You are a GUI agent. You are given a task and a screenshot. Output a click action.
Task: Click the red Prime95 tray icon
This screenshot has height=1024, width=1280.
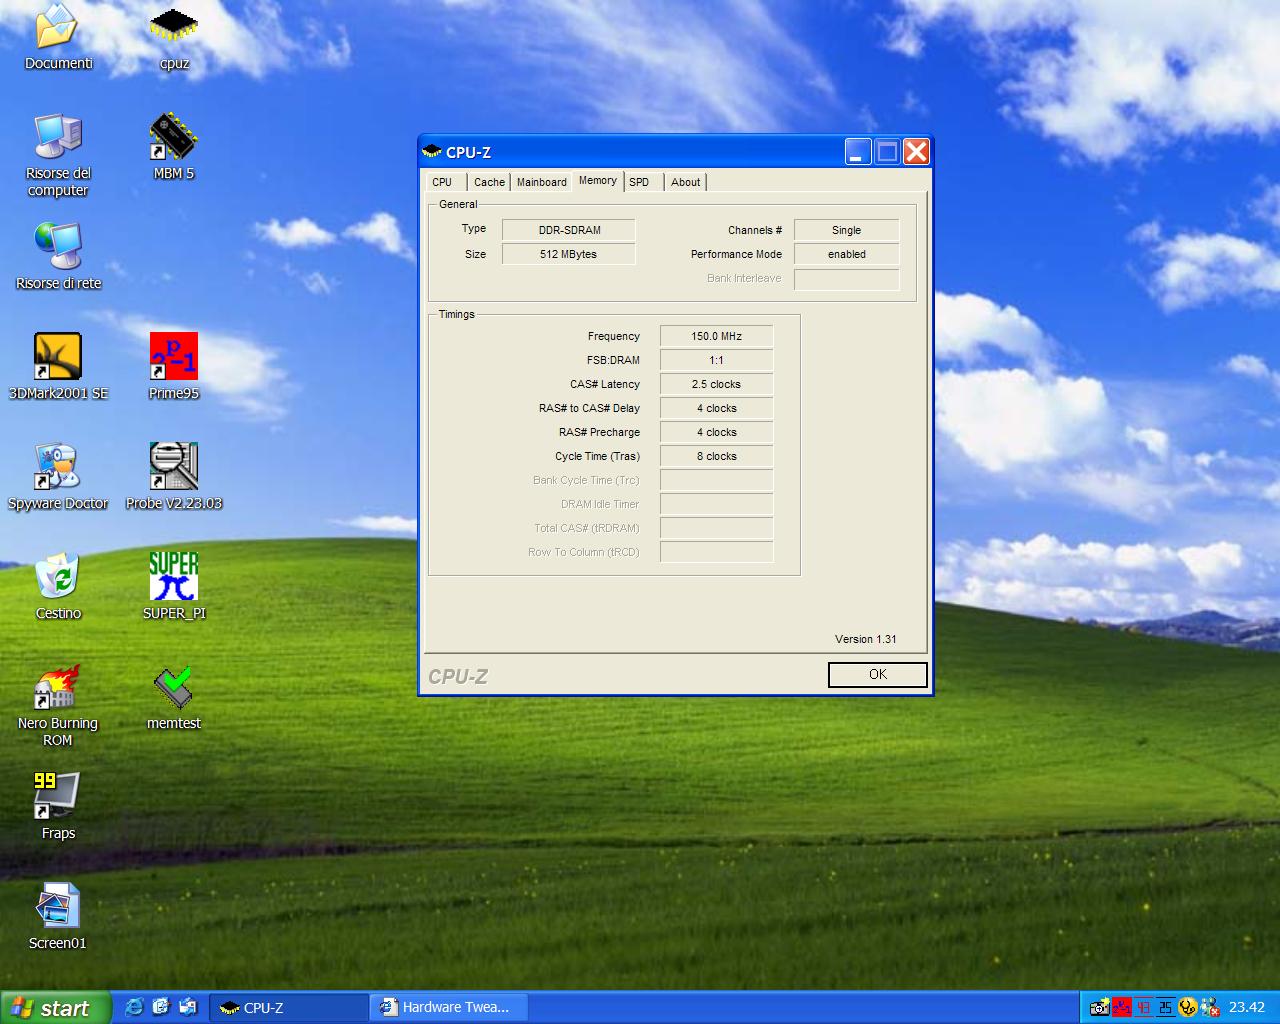coord(1121,1007)
